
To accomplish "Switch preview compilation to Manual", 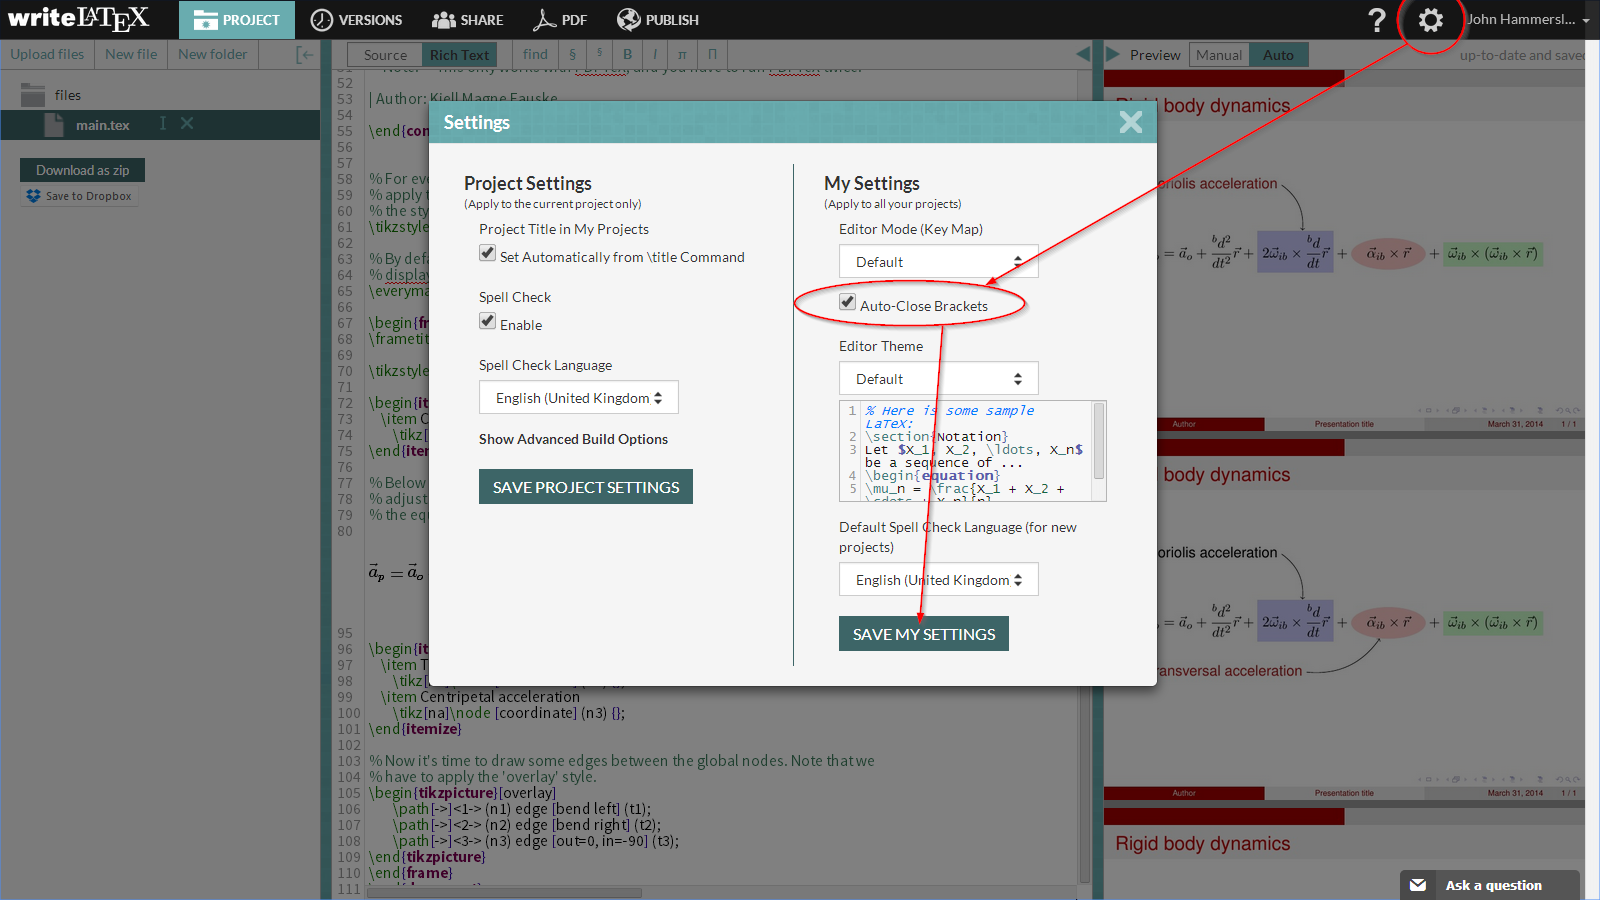I will click(x=1219, y=54).
